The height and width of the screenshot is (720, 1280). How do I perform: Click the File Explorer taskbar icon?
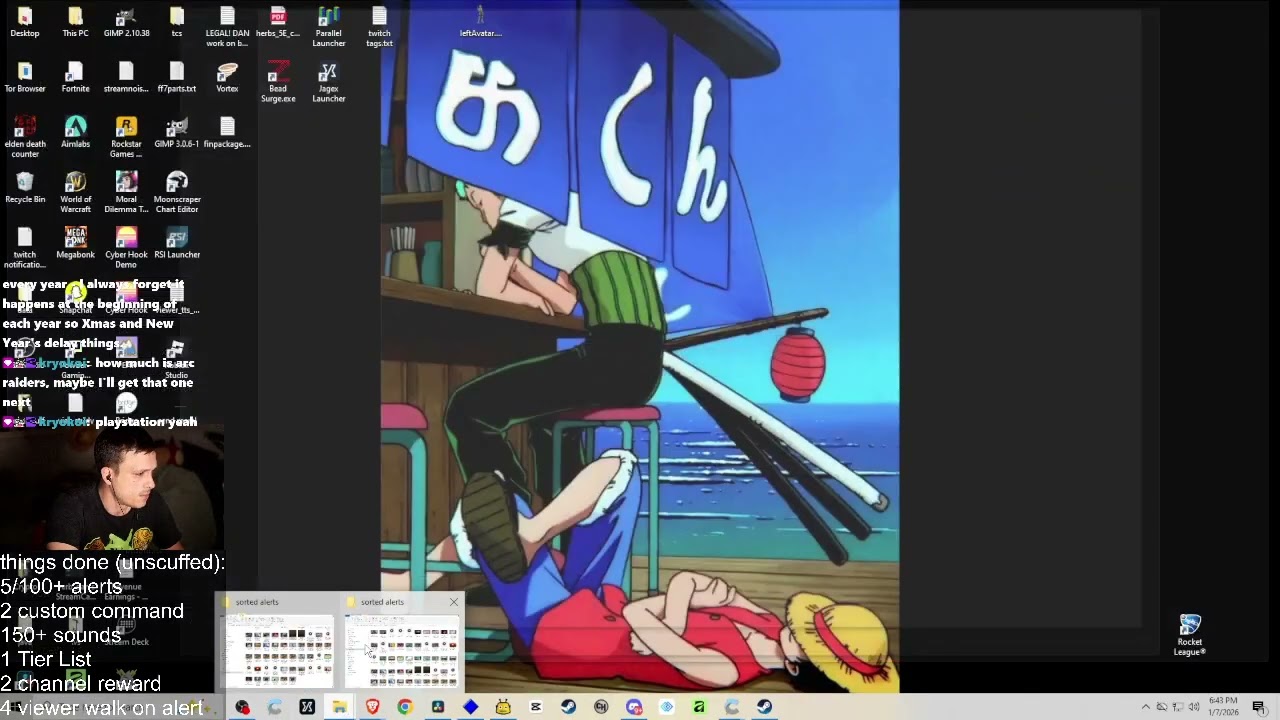click(x=340, y=707)
